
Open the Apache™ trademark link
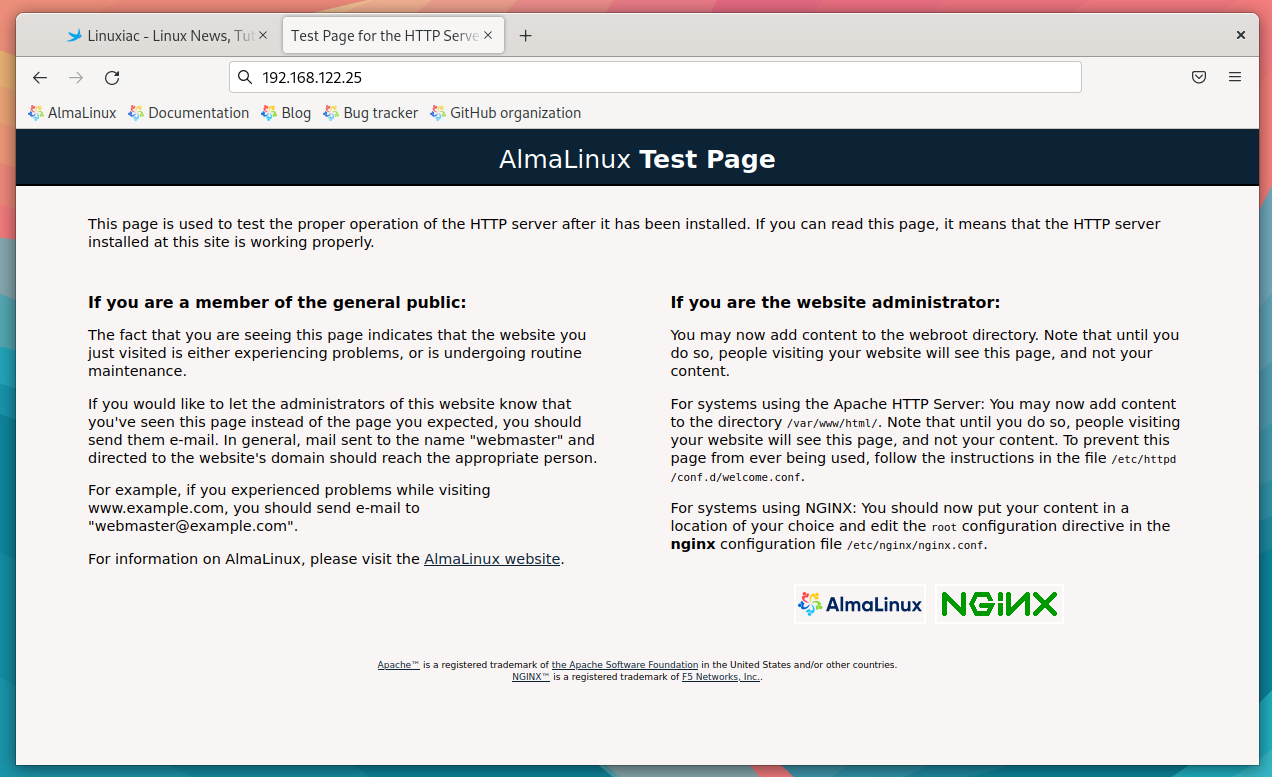[x=398, y=665]
